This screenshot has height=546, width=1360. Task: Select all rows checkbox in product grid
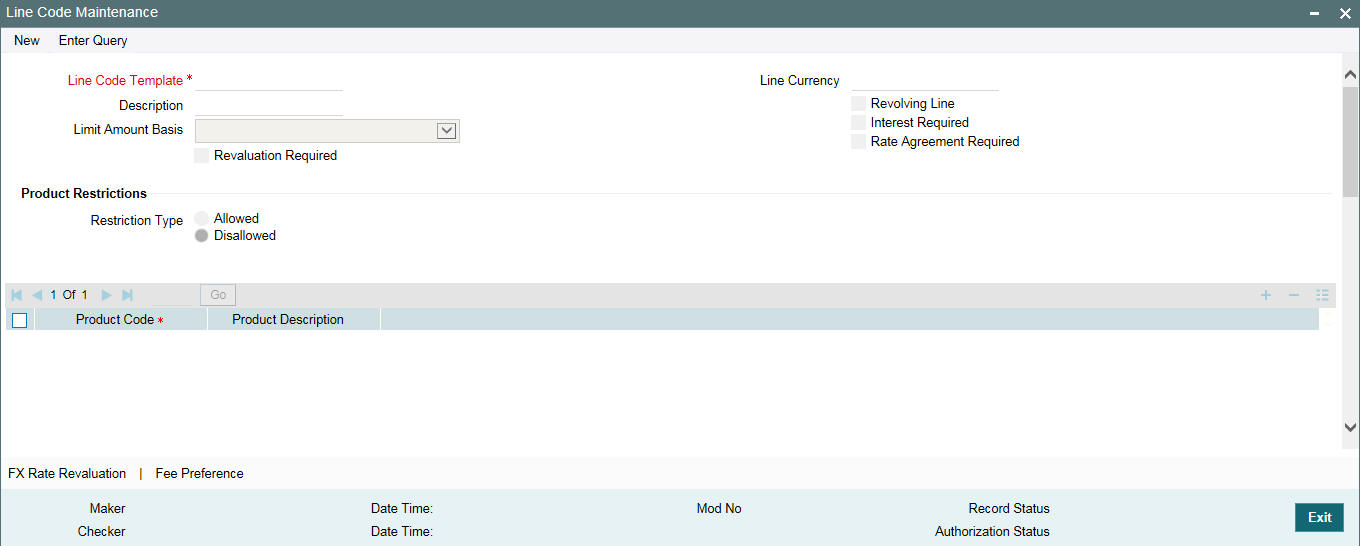point(19,320)
